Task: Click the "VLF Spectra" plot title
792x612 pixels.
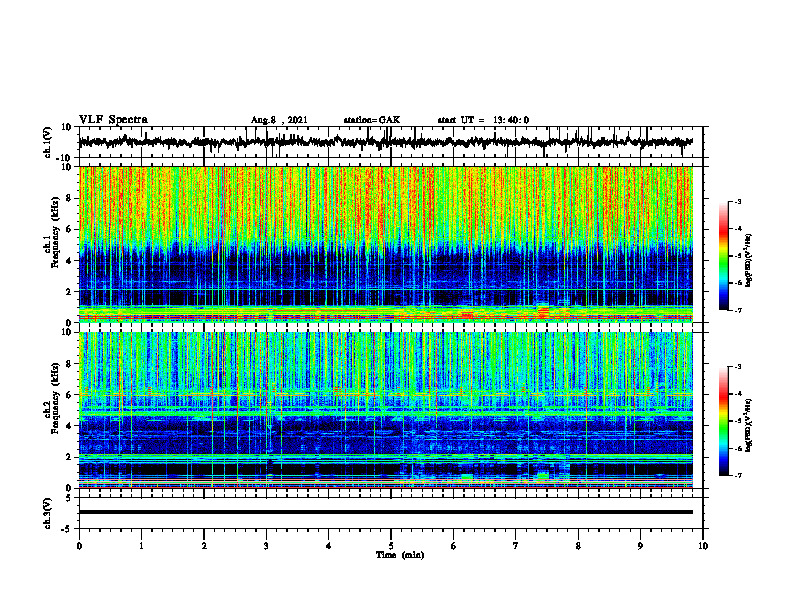Action: coord(113,120)
